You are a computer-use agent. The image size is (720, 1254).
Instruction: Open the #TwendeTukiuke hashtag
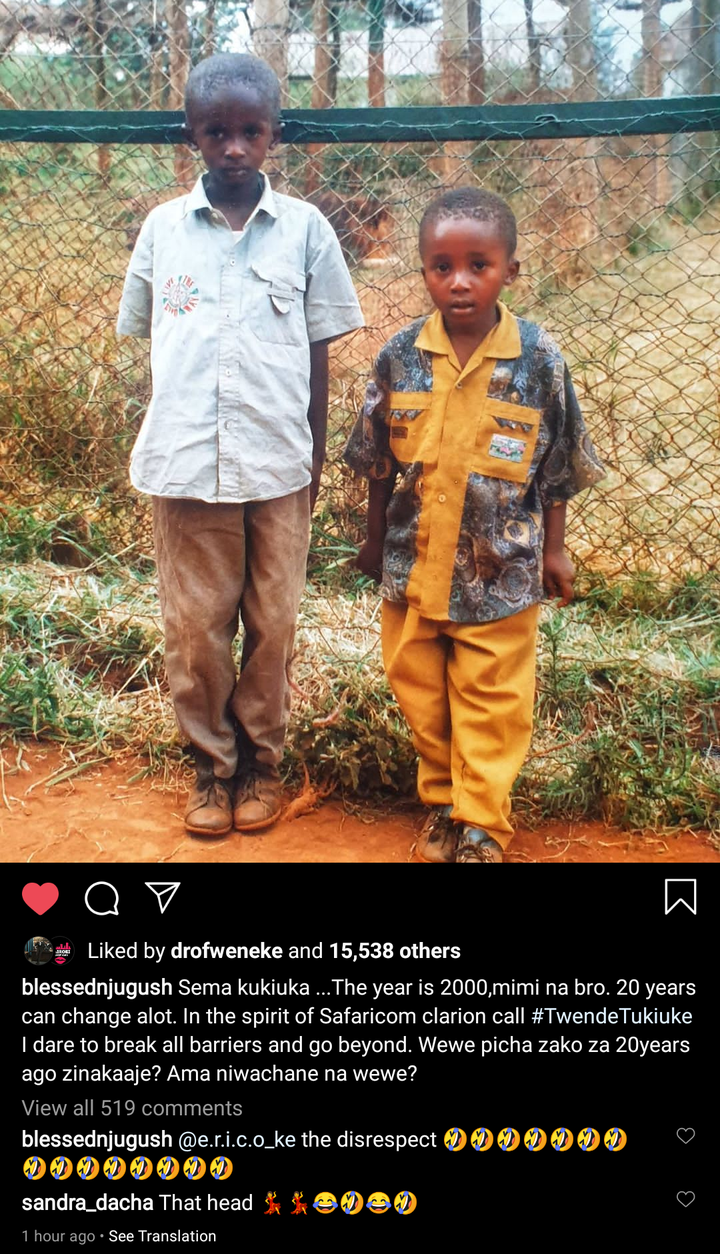pyautogui.click(x=607, y=1017)
